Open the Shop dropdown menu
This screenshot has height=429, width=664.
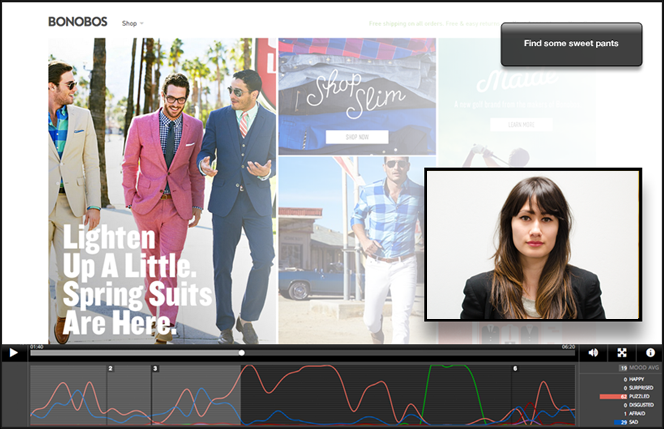(x=133, y=23)
